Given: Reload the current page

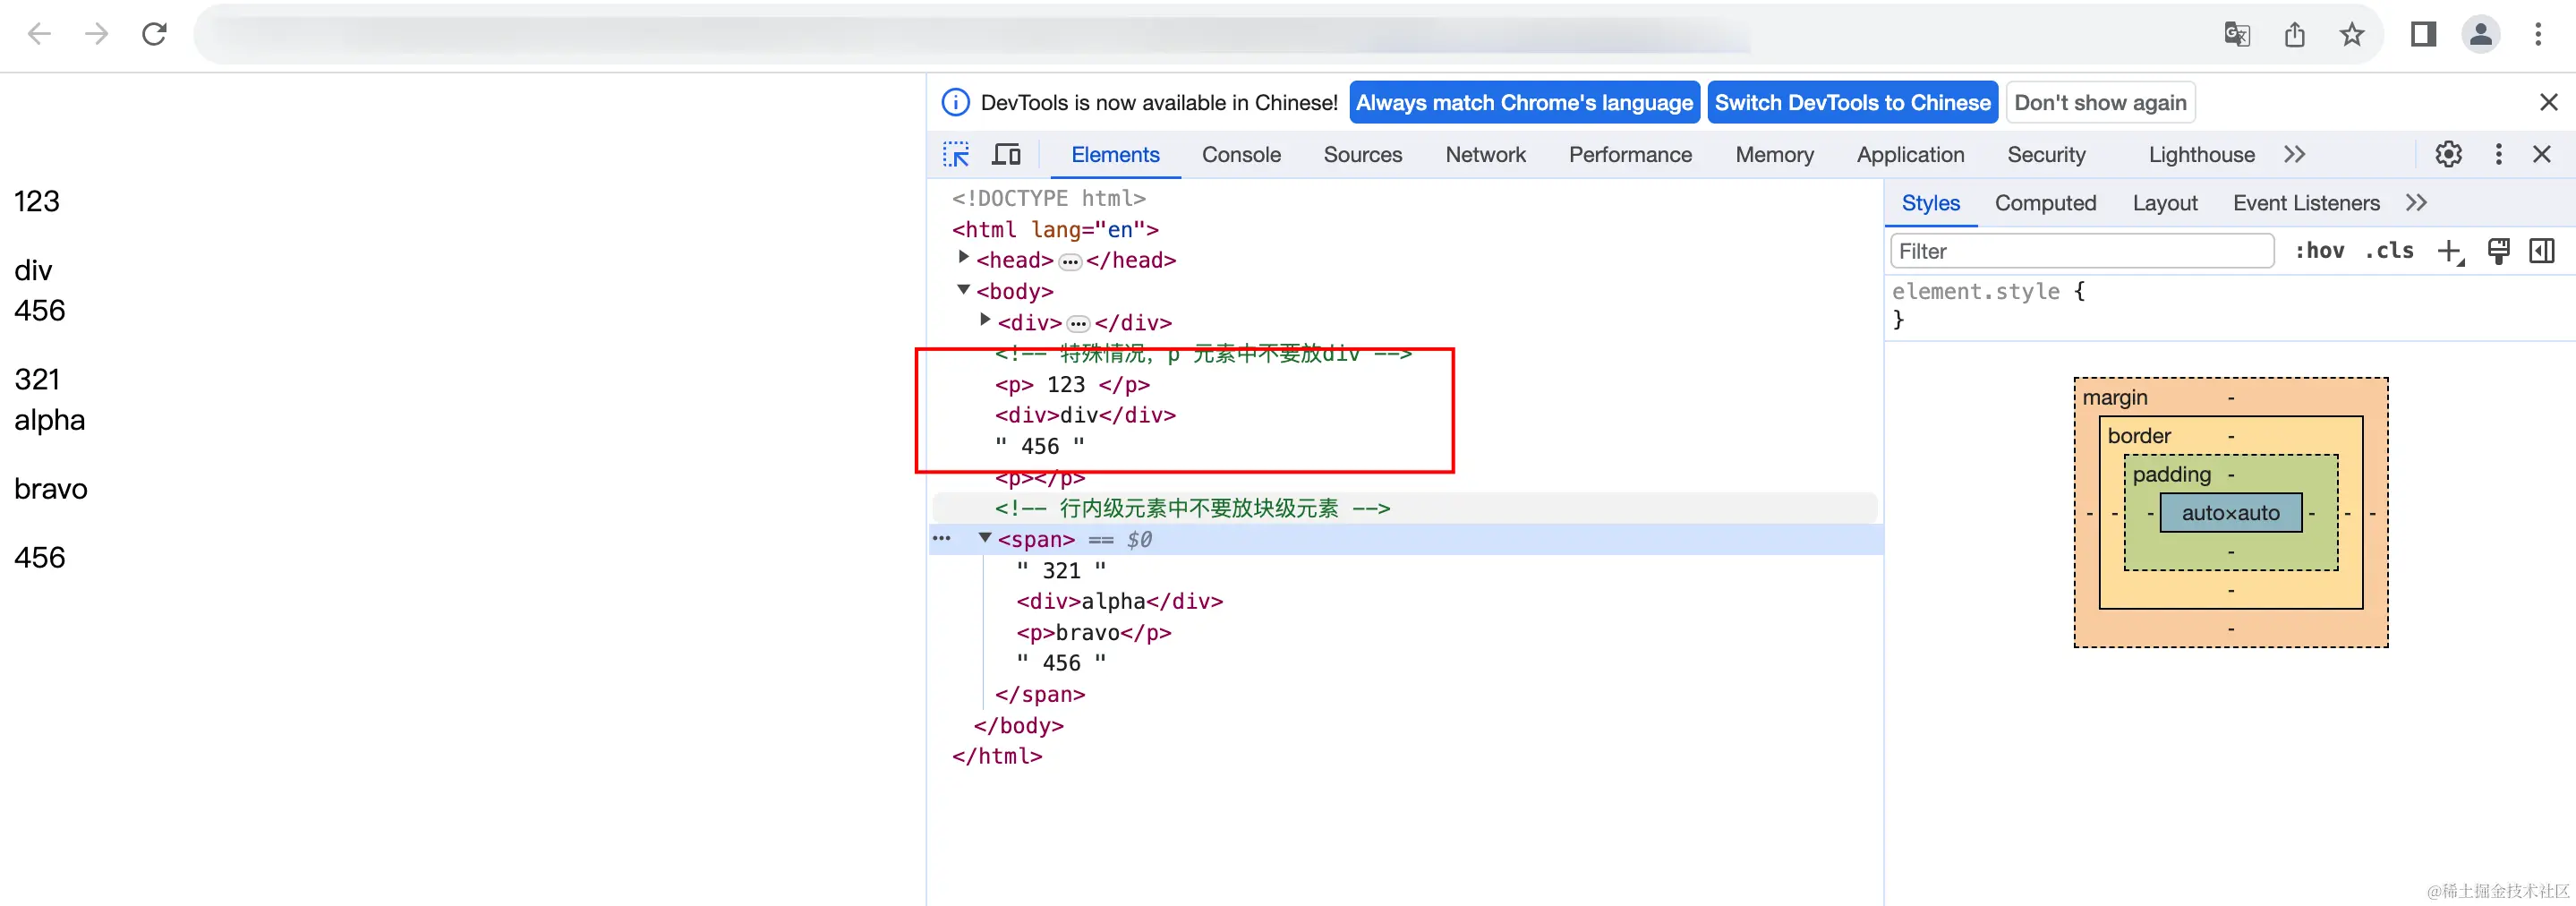Looking at the screenshot, I should coord(154,34).
